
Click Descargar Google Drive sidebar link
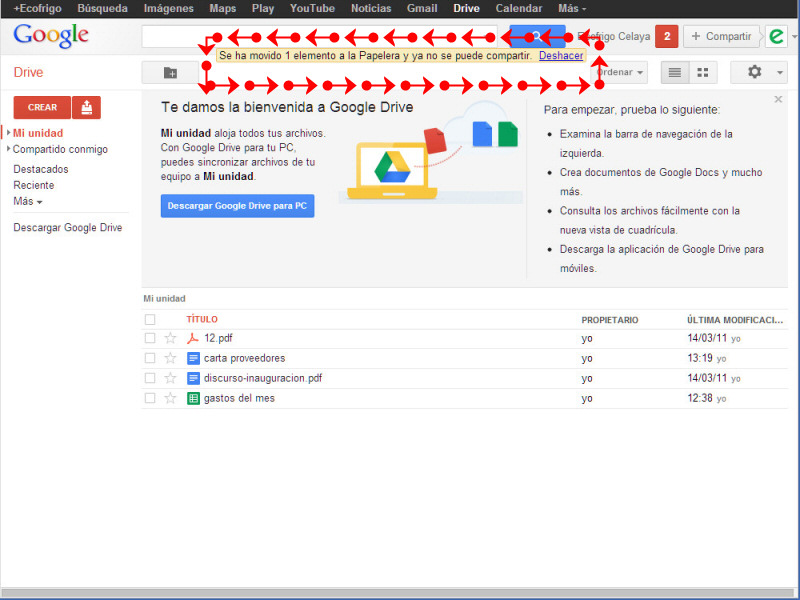(x=67, y=228)
